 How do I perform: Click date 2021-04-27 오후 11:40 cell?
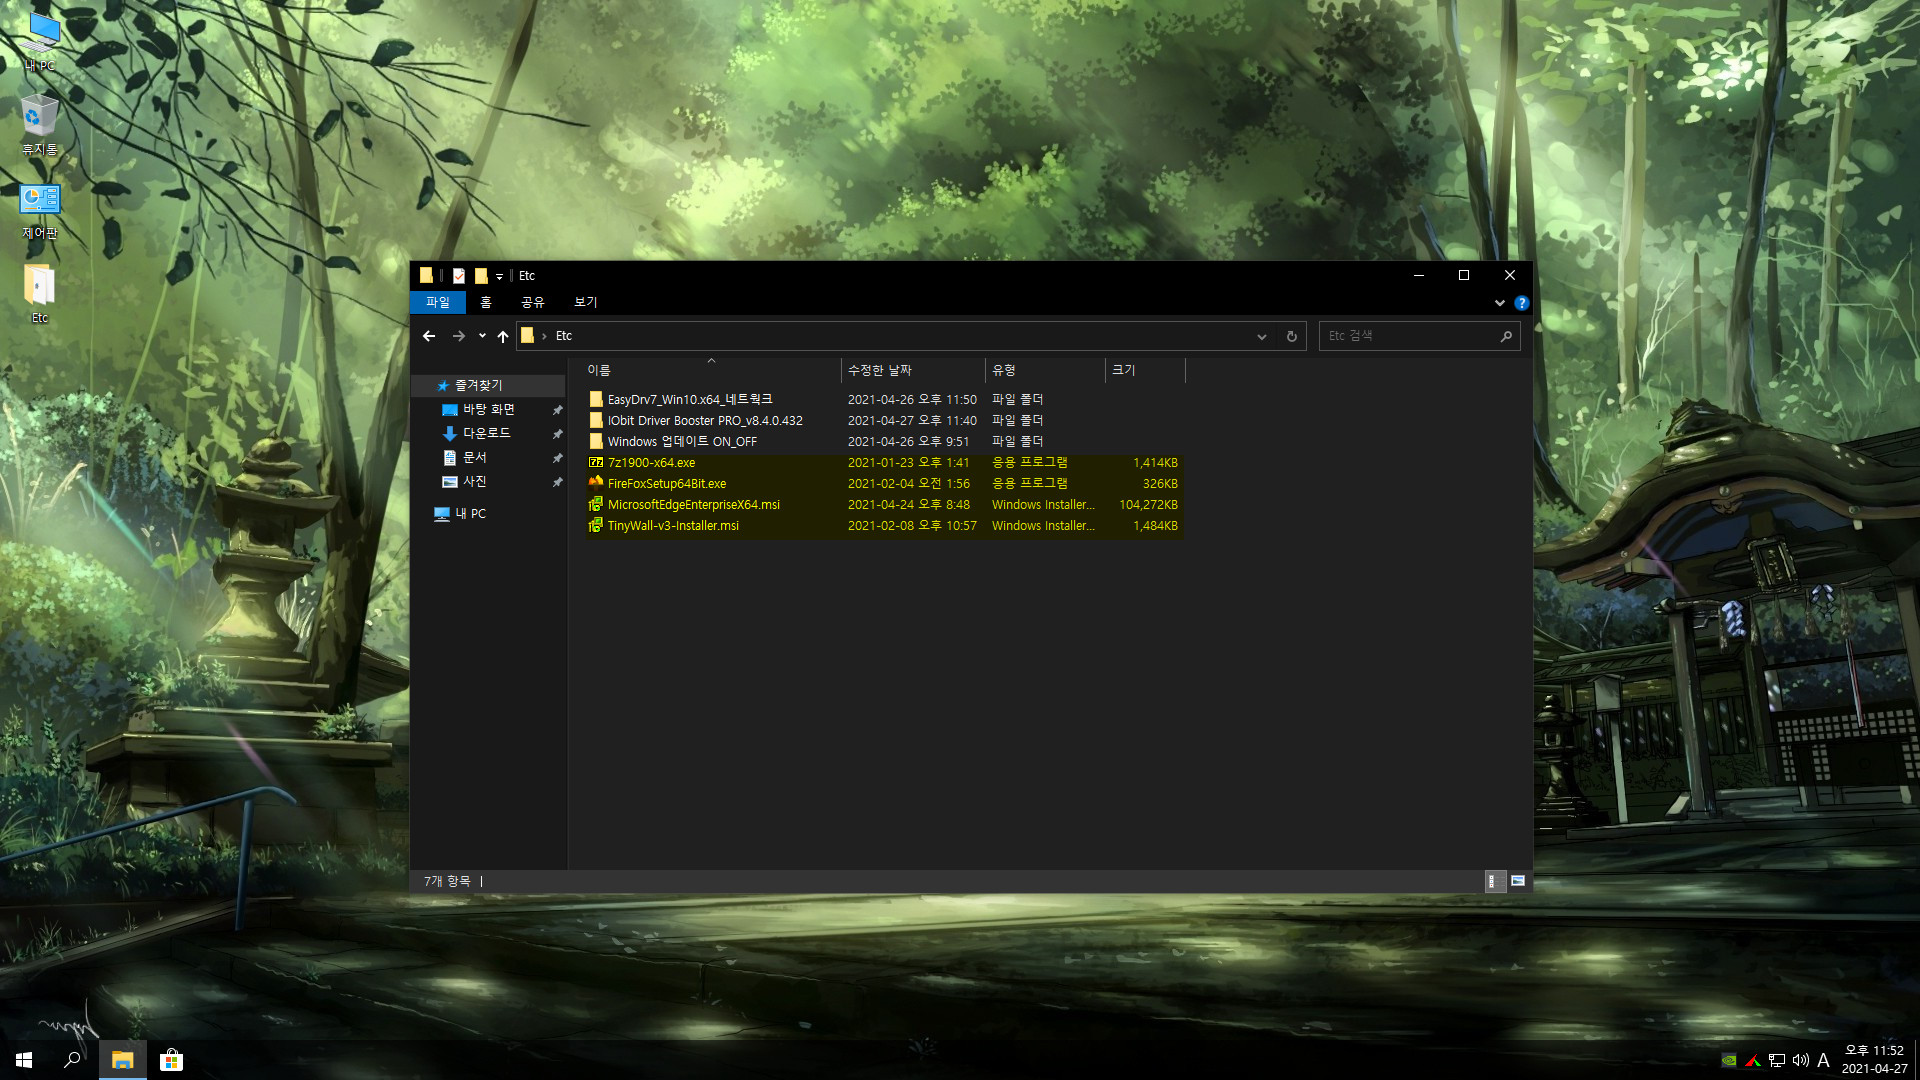point(912,421)
